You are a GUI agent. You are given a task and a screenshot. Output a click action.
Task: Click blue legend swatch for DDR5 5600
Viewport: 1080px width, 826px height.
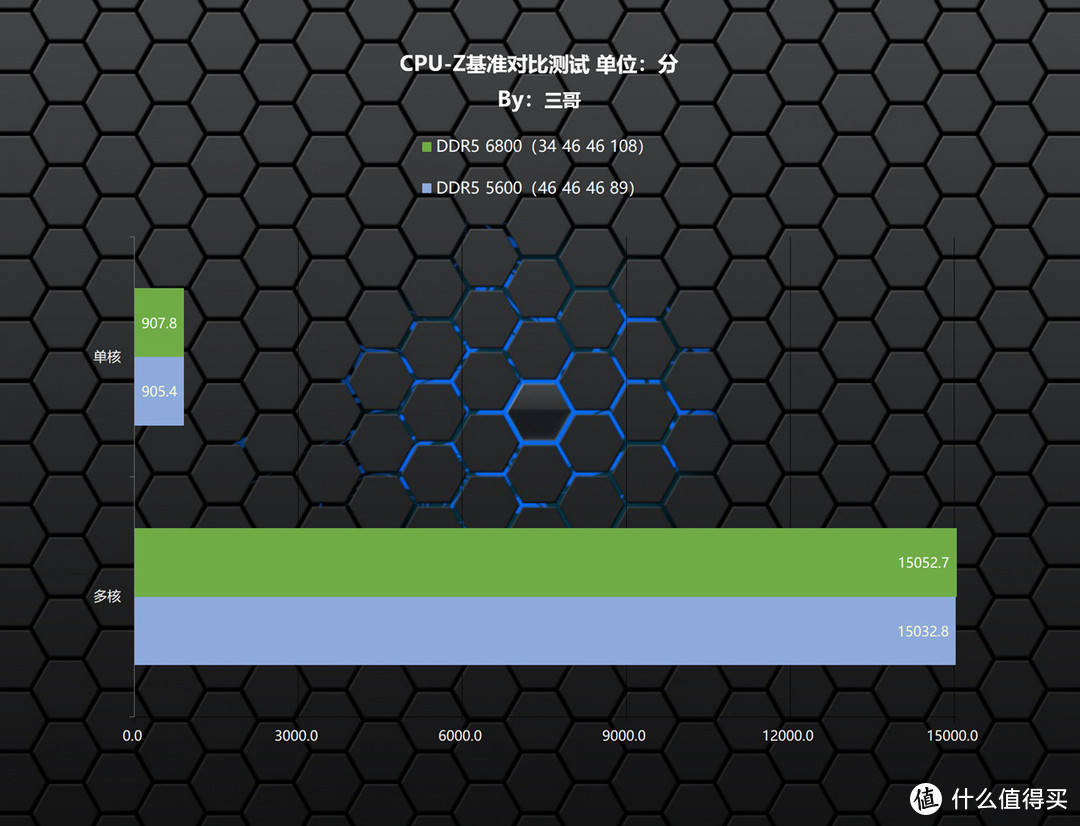(x=426, y=188)
